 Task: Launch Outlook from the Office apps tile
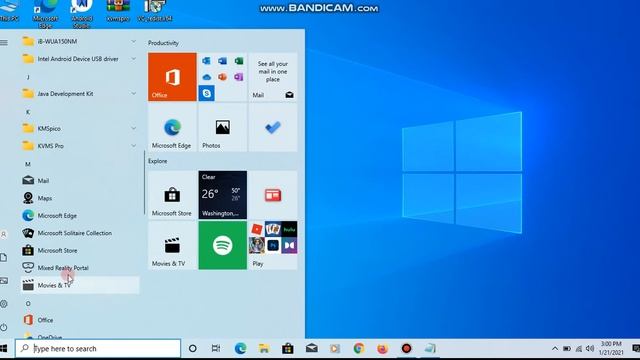(x=206, y=61)
